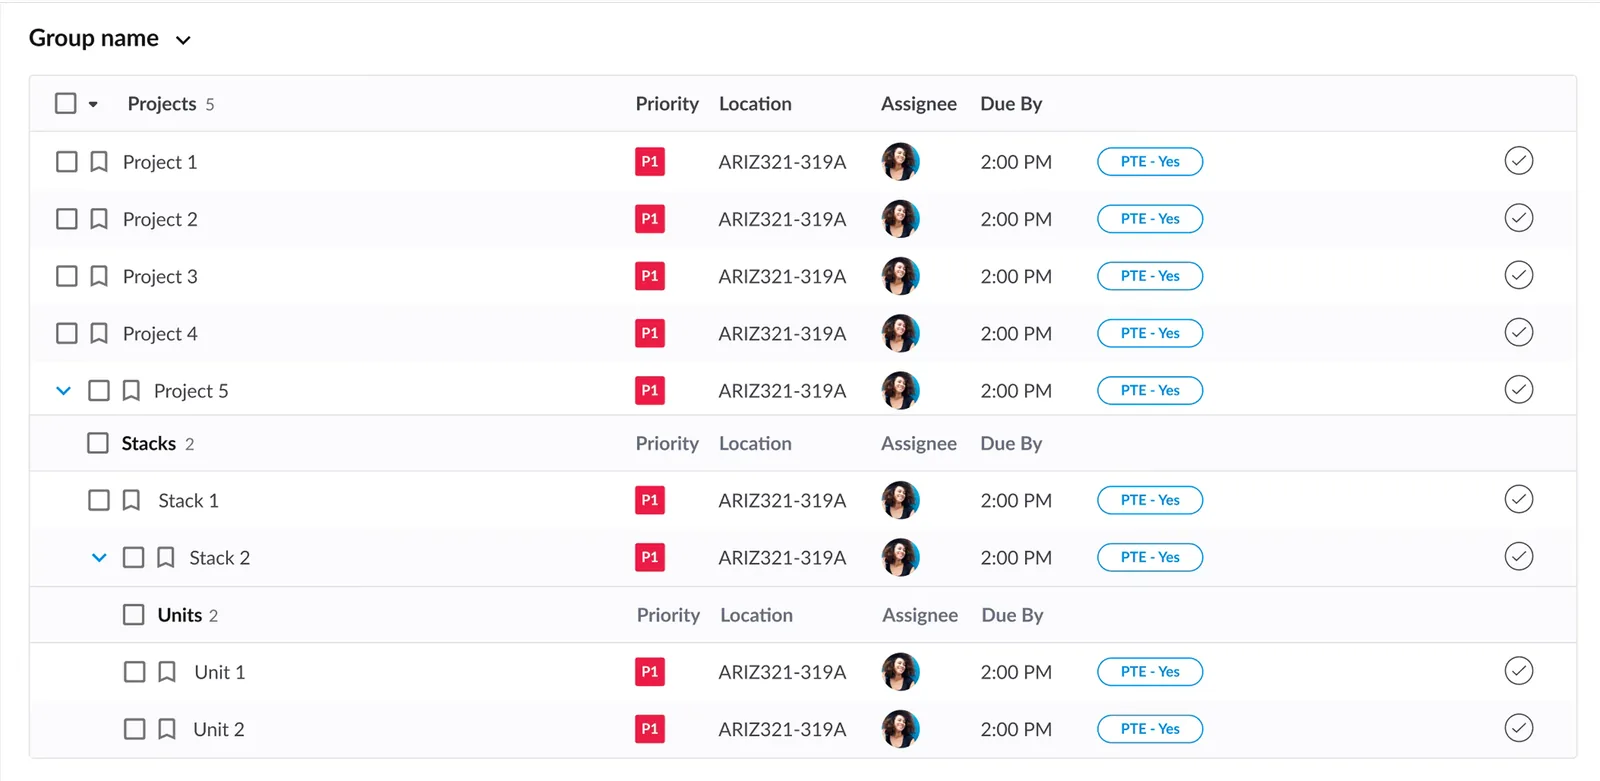Click bookmark icon beside Project 3
1600x781 pixels.
(99, 276)
